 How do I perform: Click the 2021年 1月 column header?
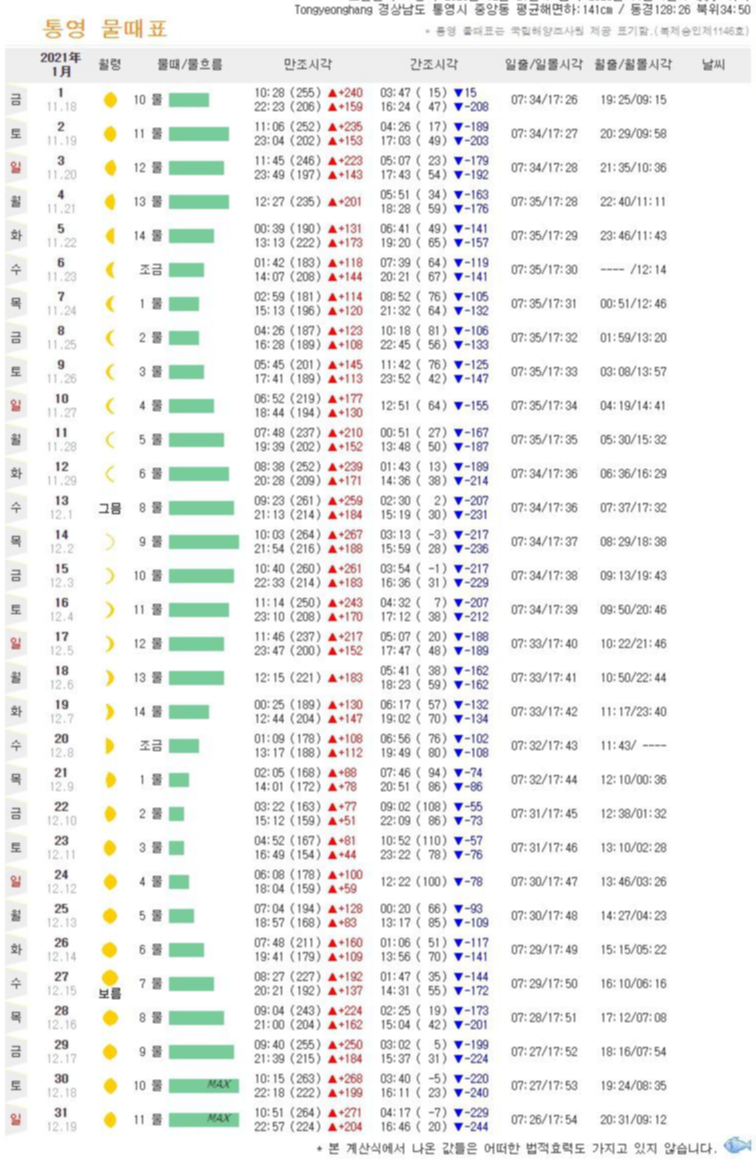pyautogui.click(x=61, y=65)
